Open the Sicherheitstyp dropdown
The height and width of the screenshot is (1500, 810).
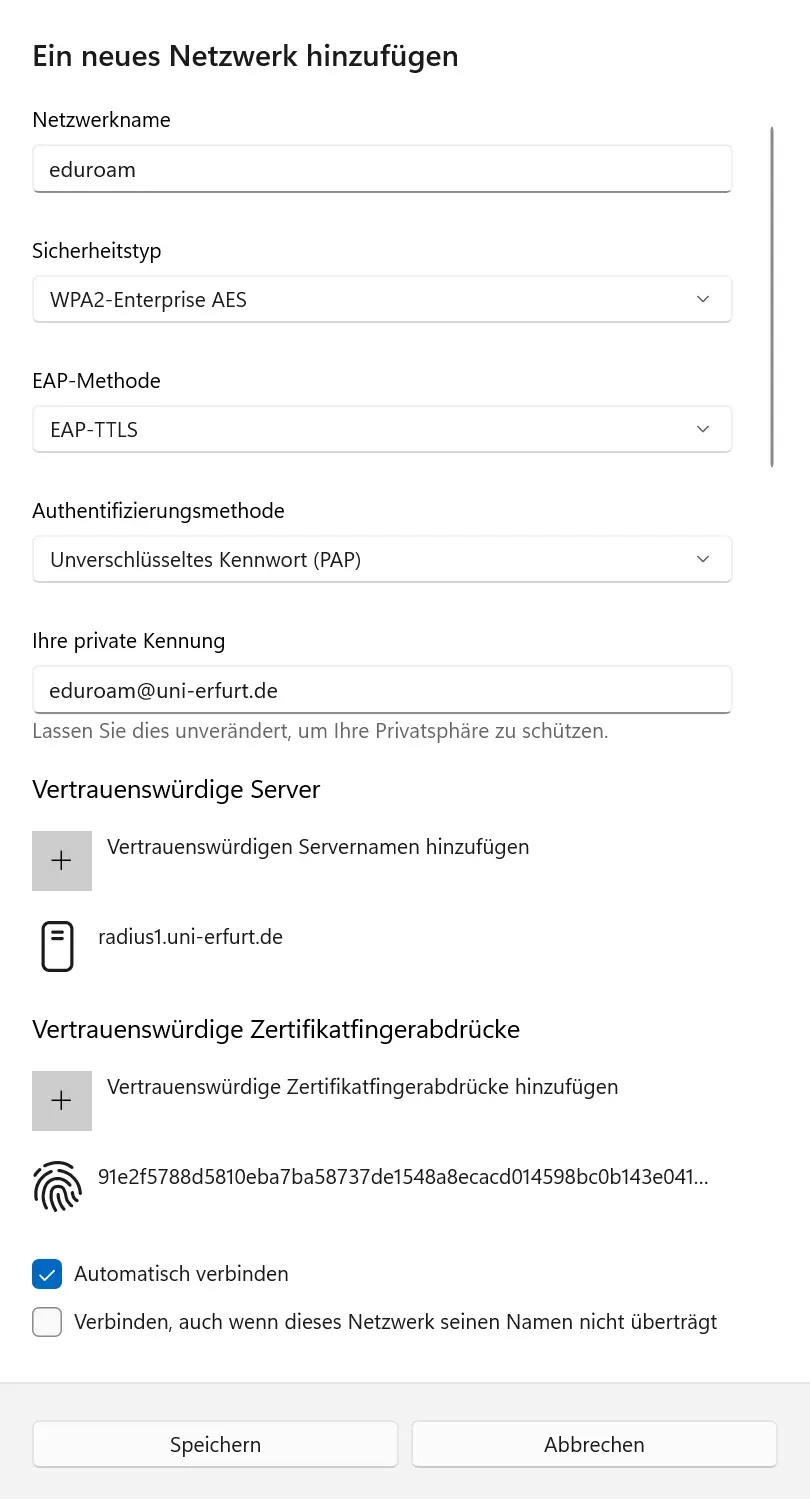382,299
